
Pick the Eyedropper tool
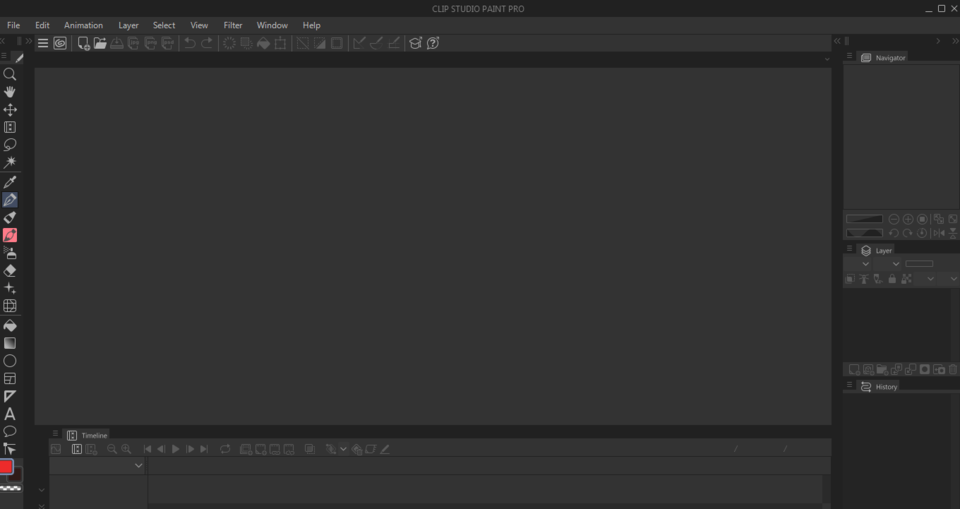click(10, 182)
